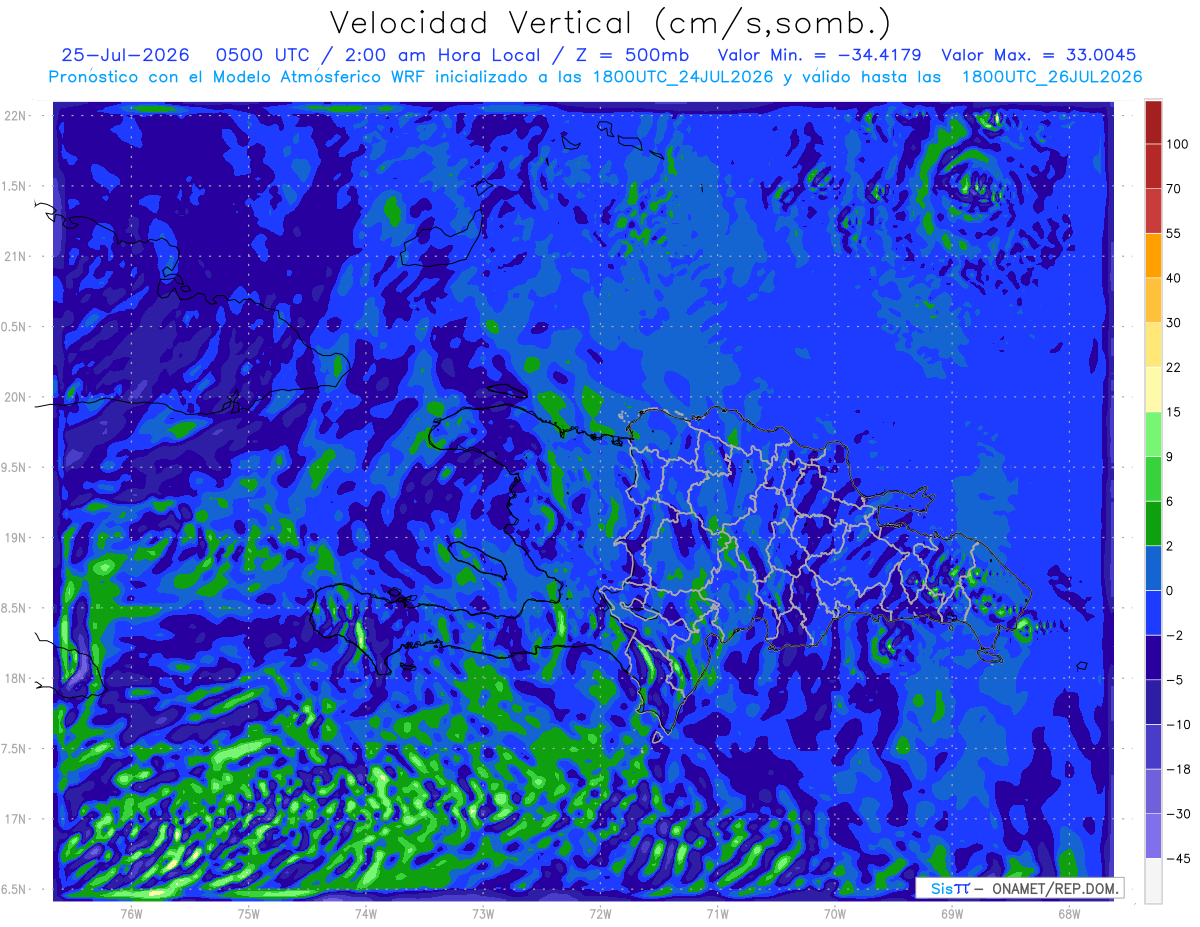Click the "Valor Max. = 33.0045" value
This screenshot has height=927, width=1200.
pyautogui.click(x=1039, y=55)
